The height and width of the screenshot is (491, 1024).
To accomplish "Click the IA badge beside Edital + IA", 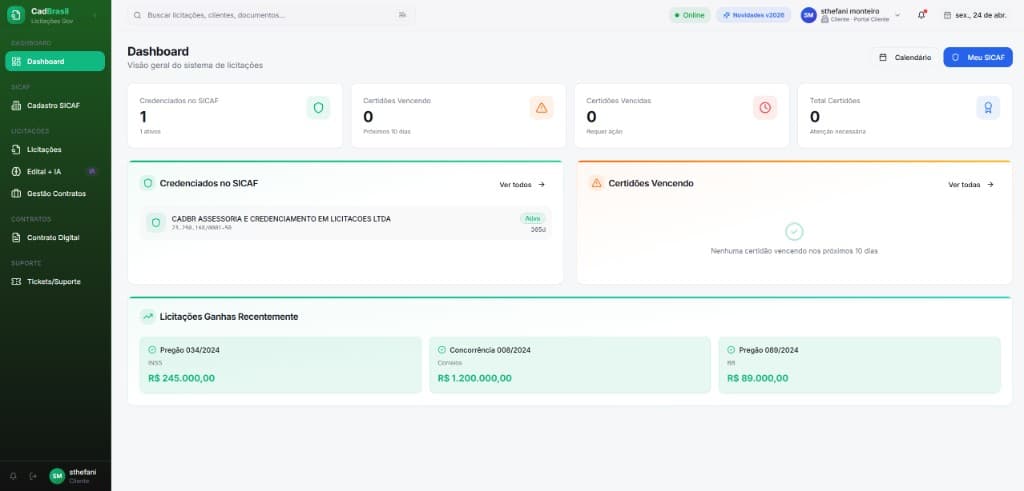I will click(92, 172).
